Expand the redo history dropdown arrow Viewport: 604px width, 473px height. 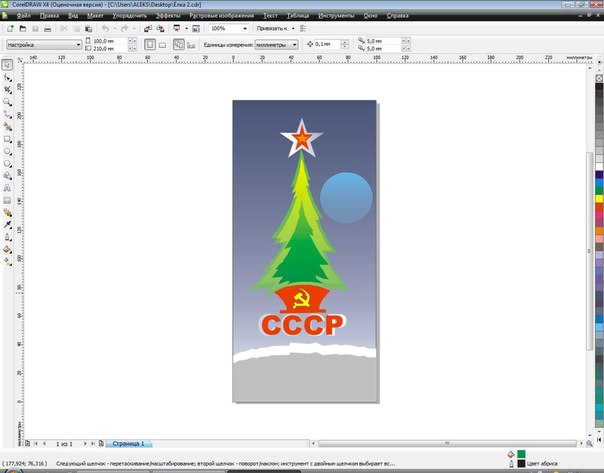[x=134, y=29]
